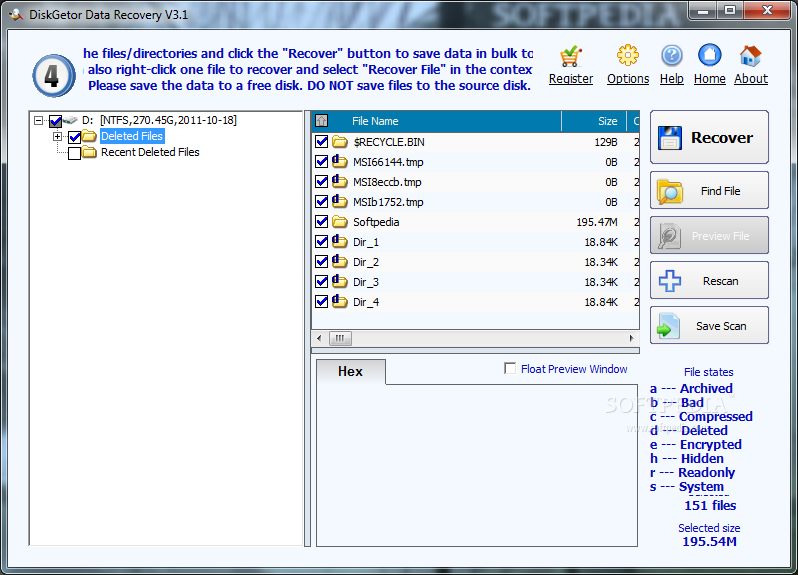The width and height of the screenshot is (798, 575).
Task: Click the DiskGetor app icon in title bar
Action: pyautogui.click(x=16, y=14)
